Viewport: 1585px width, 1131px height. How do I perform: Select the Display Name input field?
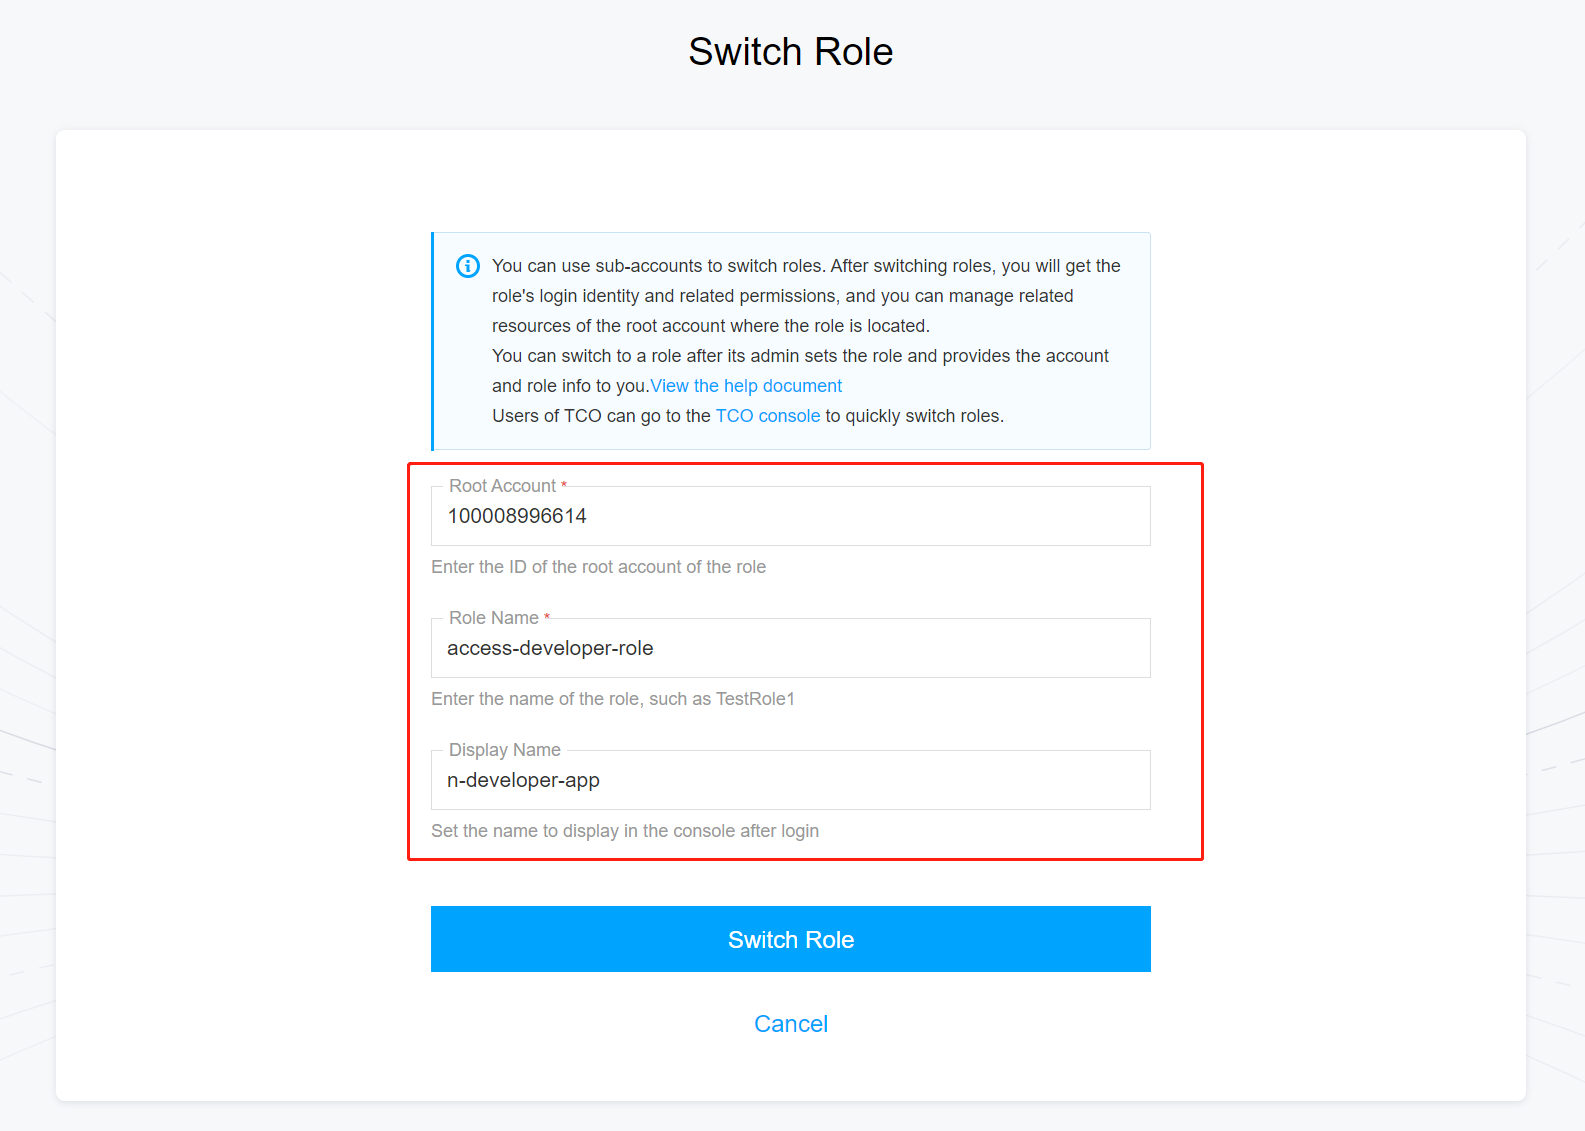pyautogui.click(x=790, y=781)
